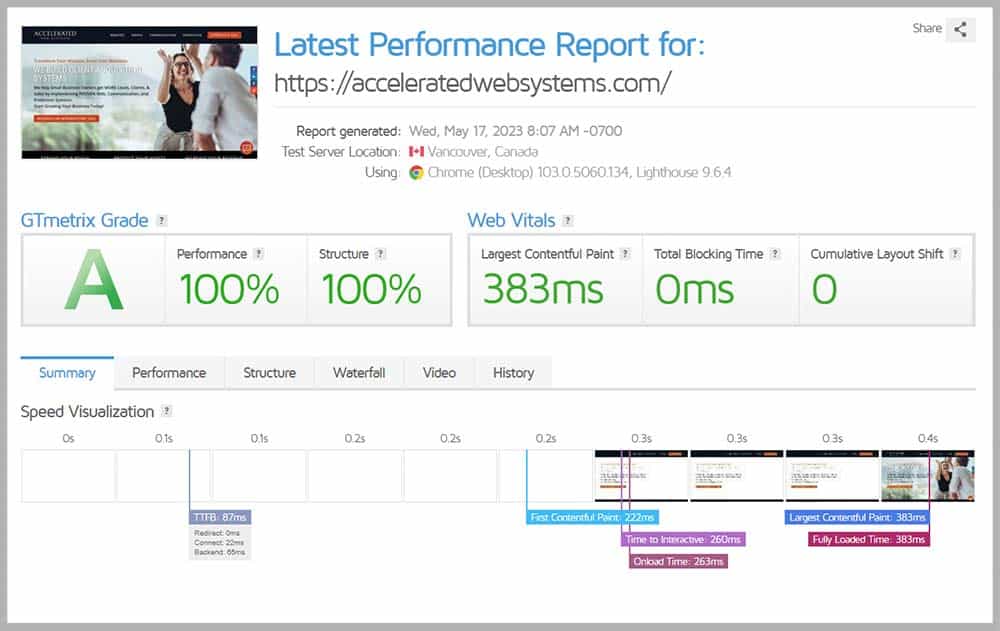Click the Share icon button
The width and height of the screenshot is (1000, 631).
click(x=960, y=29)
